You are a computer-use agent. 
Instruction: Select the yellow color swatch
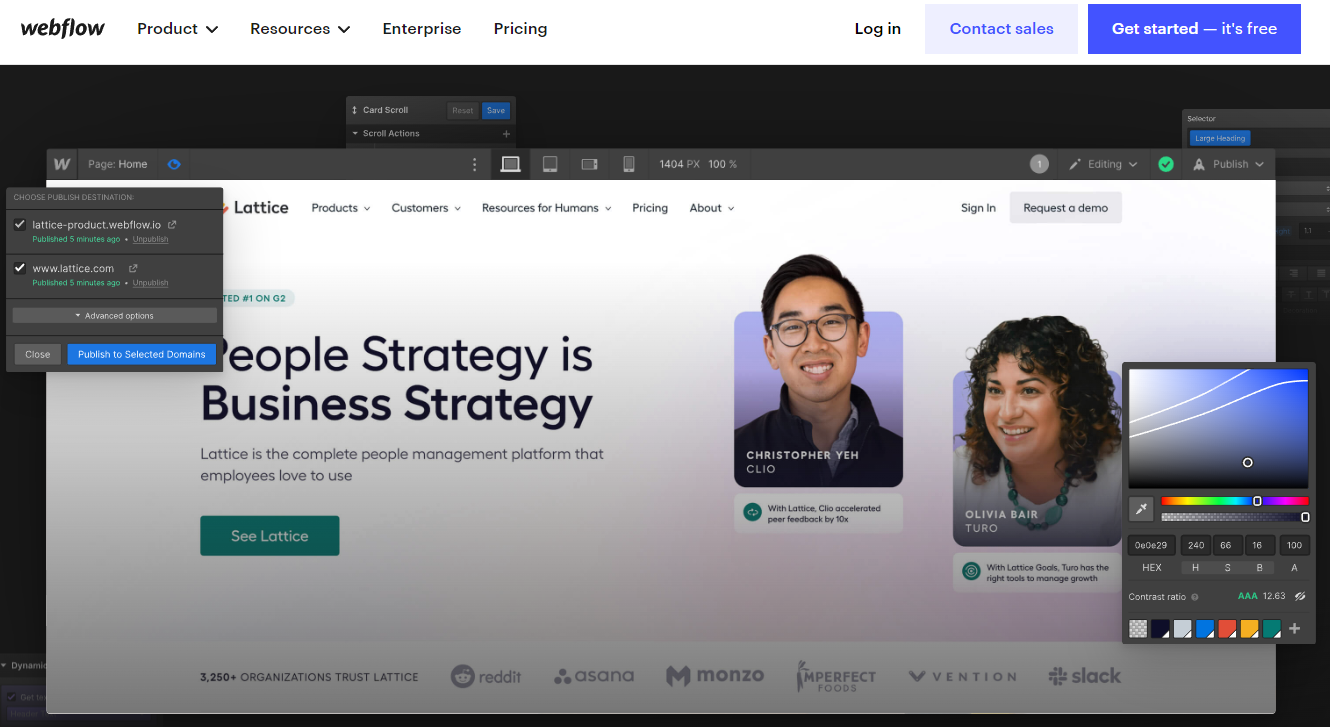pyautogui.click(x=1249, y=629)
